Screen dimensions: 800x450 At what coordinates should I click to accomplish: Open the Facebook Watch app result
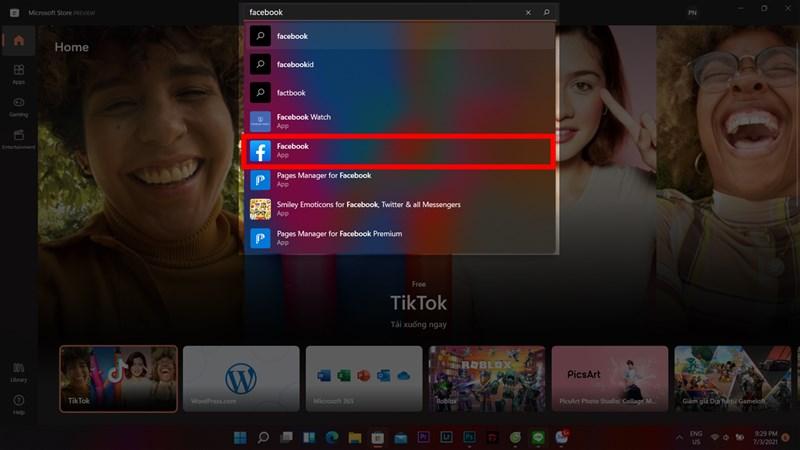pos(399,121)
